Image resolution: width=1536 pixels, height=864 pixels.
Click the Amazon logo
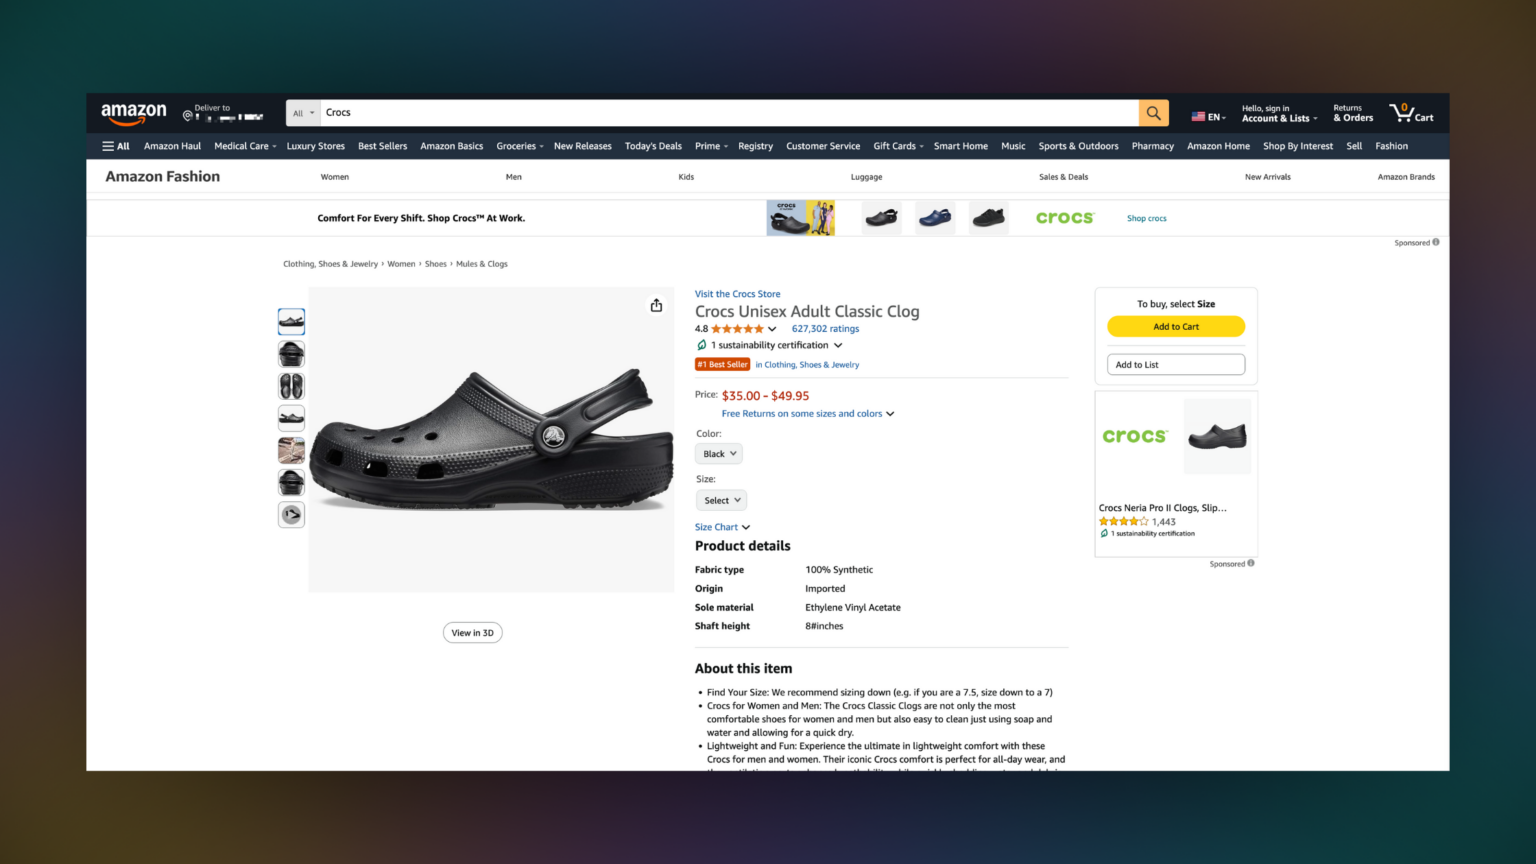coord(133,112)
